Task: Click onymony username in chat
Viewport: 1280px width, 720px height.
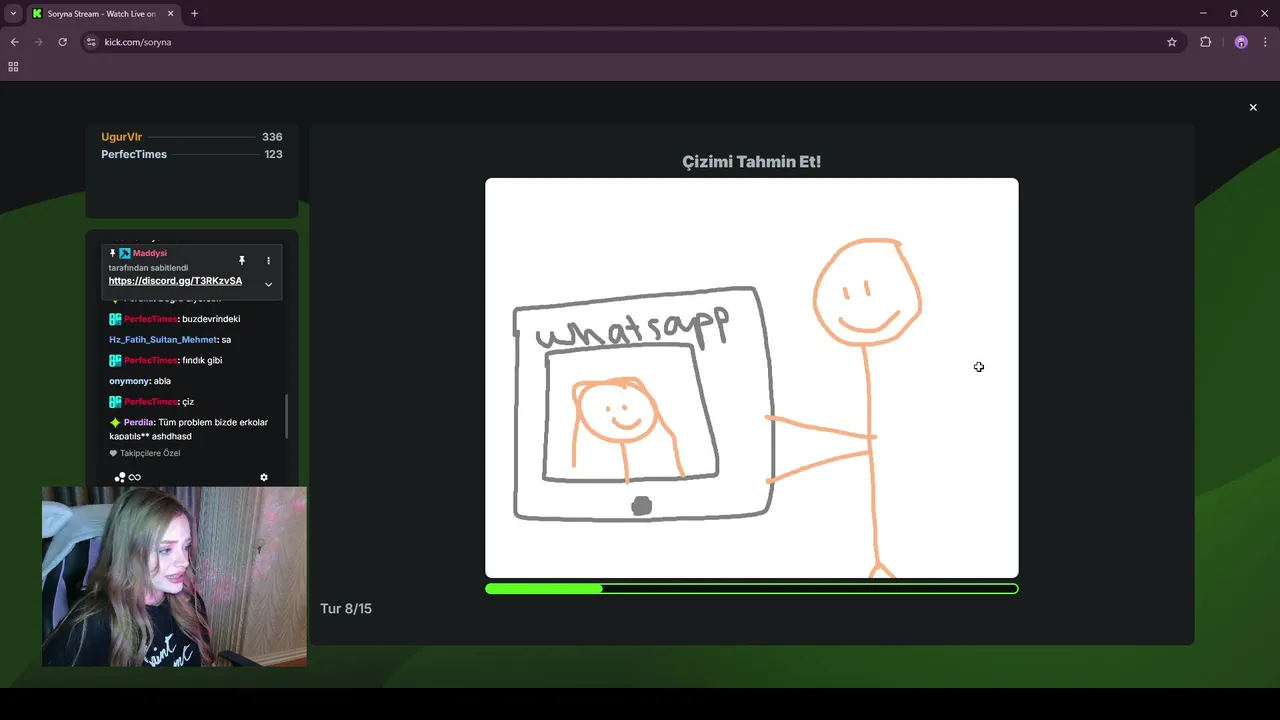Action: [x=129, y=381]
